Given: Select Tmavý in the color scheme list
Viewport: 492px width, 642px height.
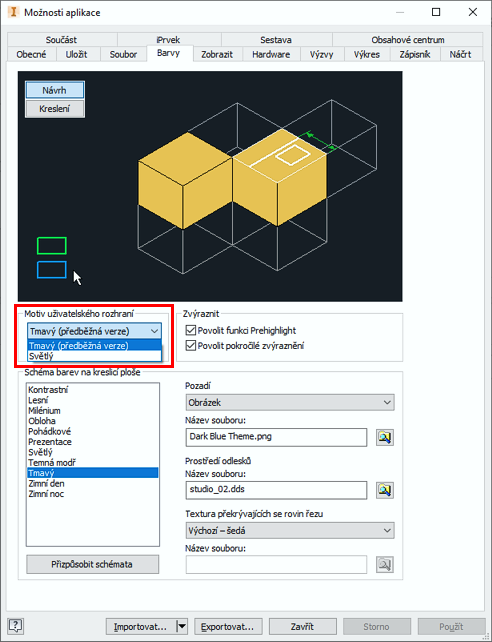Looking at the screenshot, I should [92, 473].
